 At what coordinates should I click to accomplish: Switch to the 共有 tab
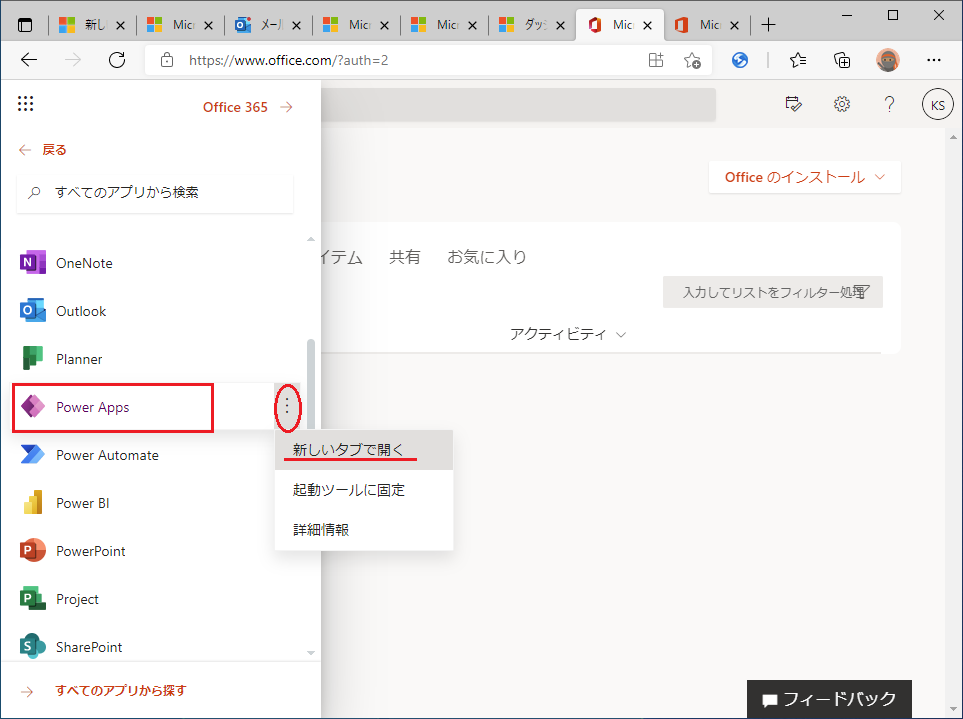click(405, 257)
